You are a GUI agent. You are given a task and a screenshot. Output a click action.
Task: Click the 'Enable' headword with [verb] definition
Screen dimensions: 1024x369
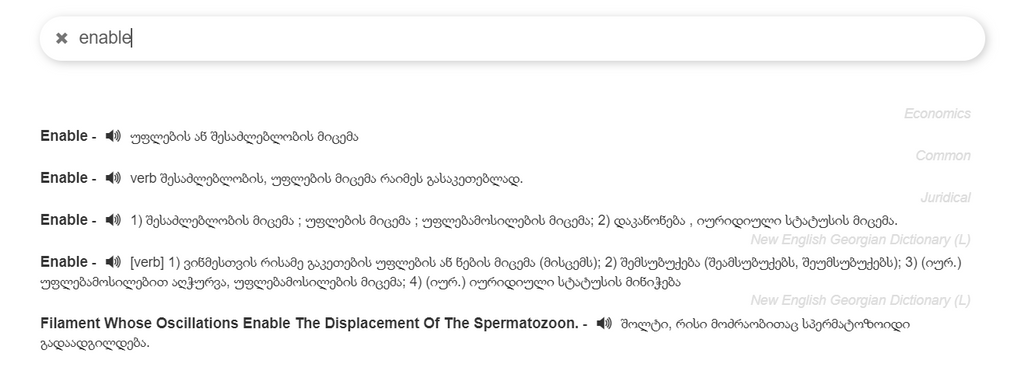[64, 261]
